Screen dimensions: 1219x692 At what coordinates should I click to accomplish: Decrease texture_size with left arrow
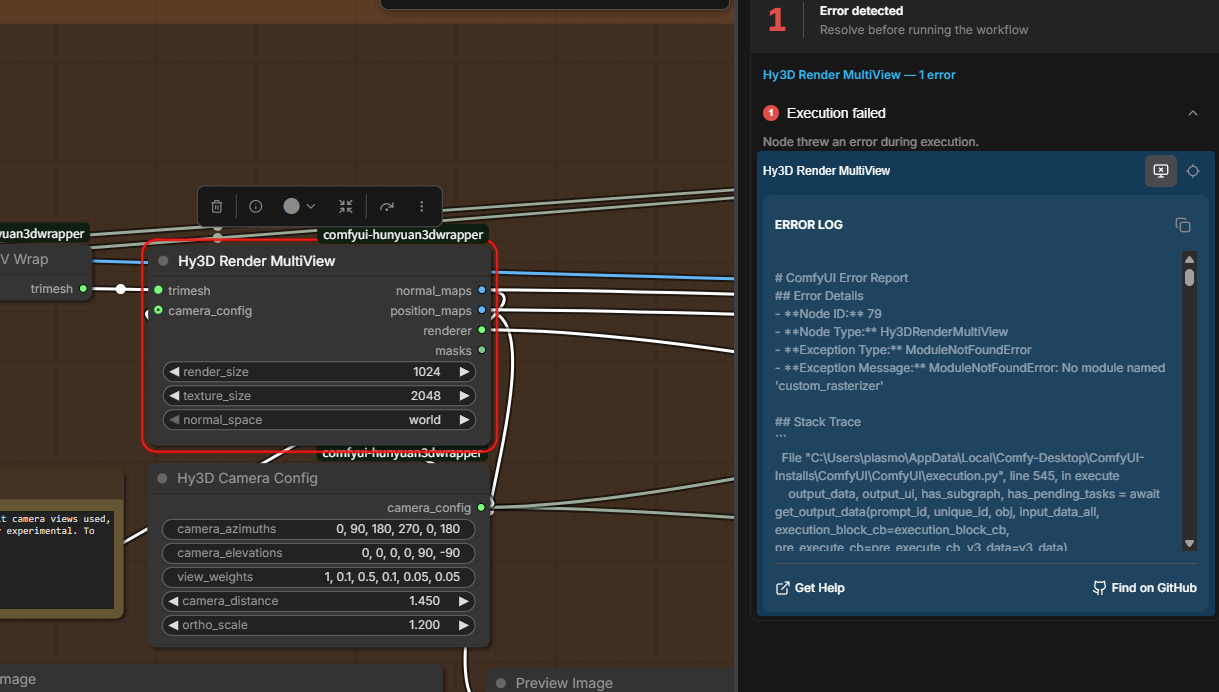click(x=174, y=395)
